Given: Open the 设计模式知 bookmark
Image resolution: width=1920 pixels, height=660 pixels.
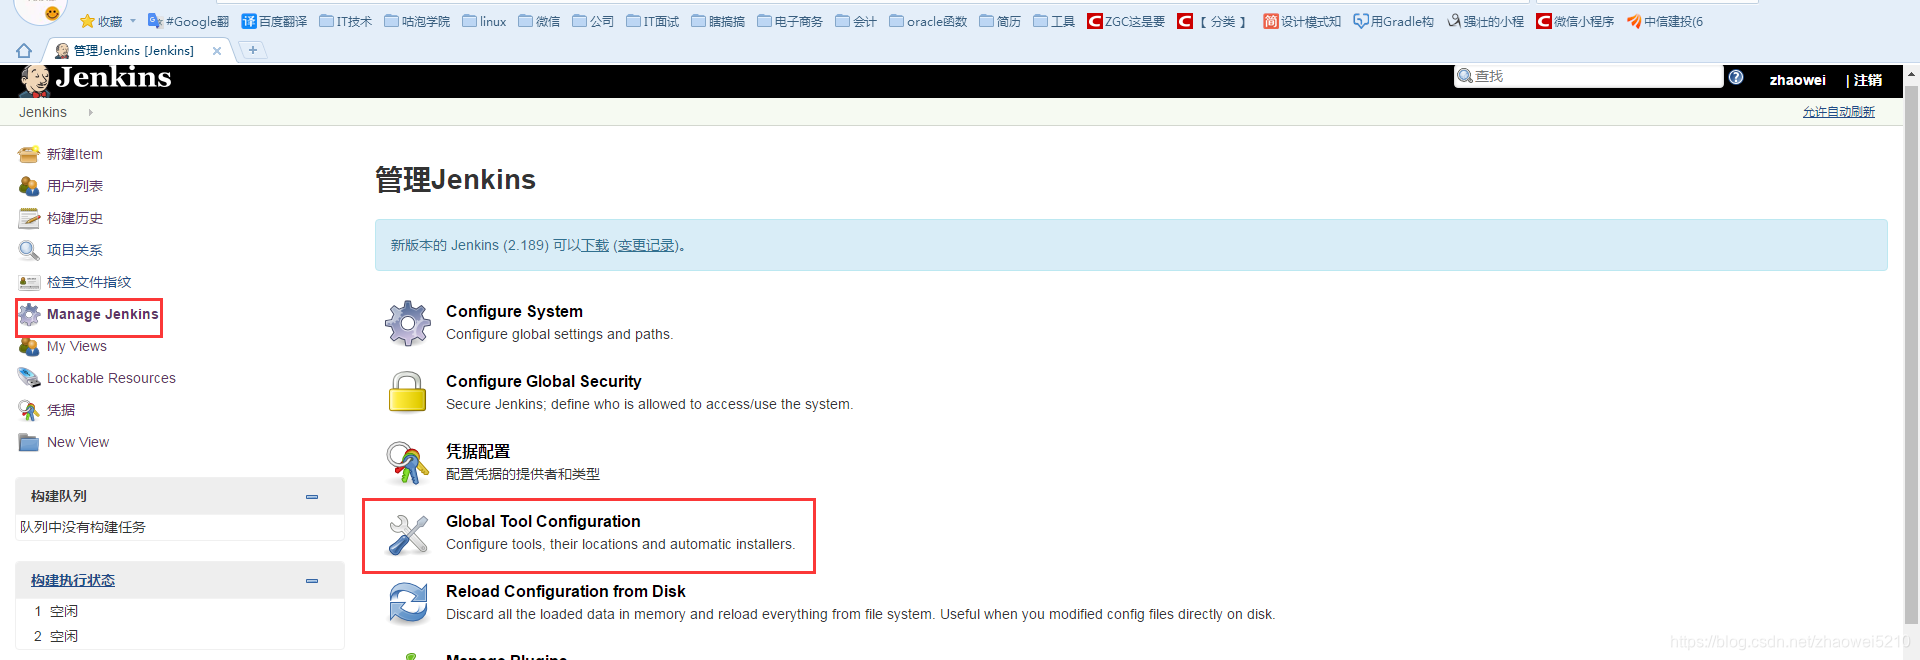Looking at the screenshot, I should click(x=1302, y=21).
